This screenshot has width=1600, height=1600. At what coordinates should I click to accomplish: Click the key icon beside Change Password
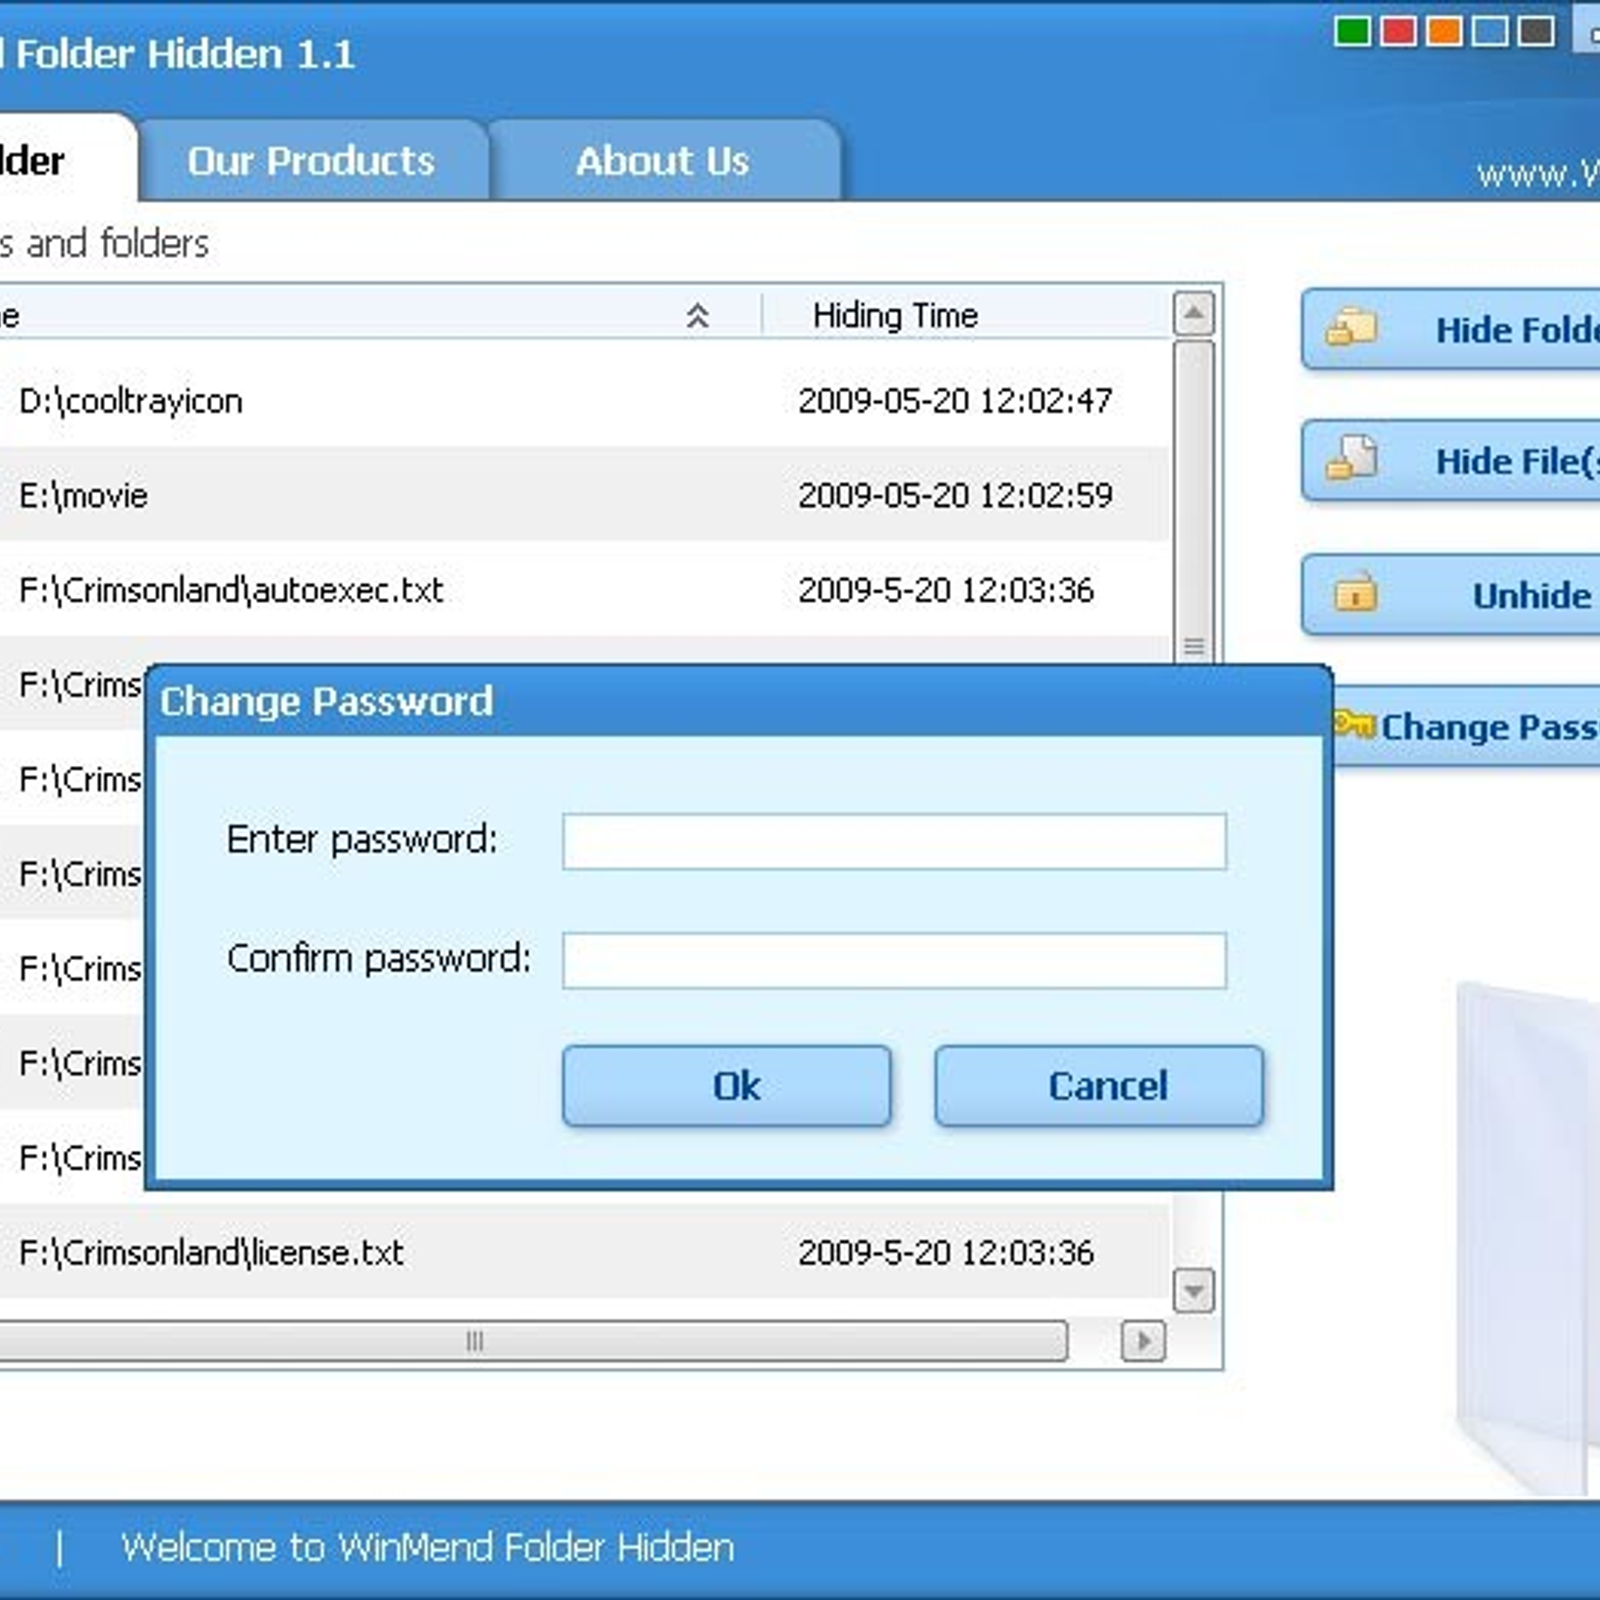click(1354, 724)
